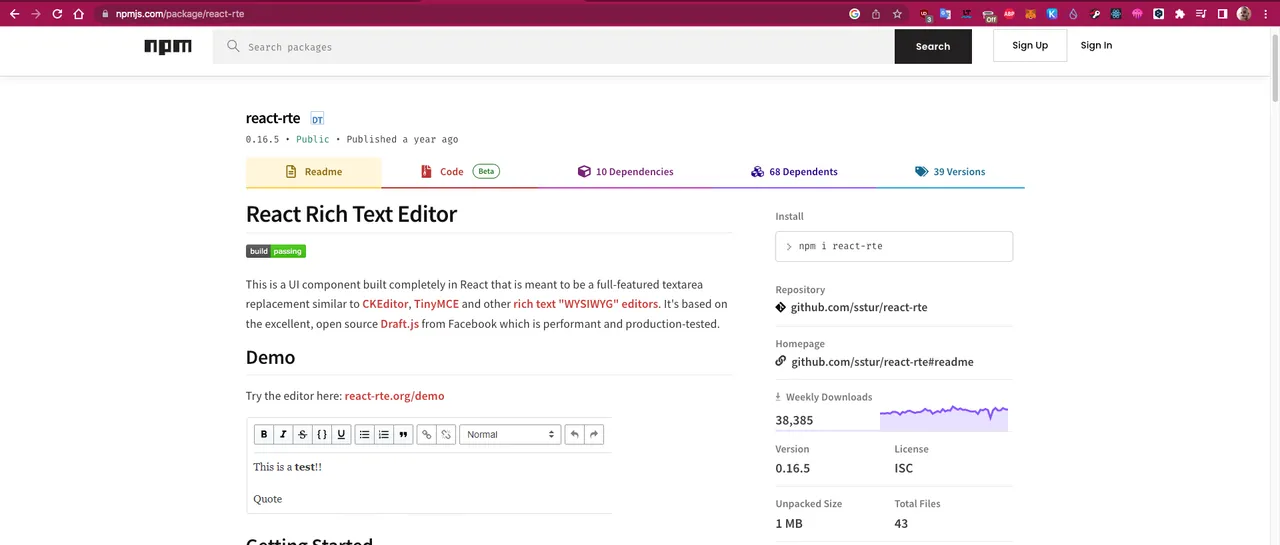Click the DT TypeScript types badge
Screen dimensions: 1280x545
[317, 119]
